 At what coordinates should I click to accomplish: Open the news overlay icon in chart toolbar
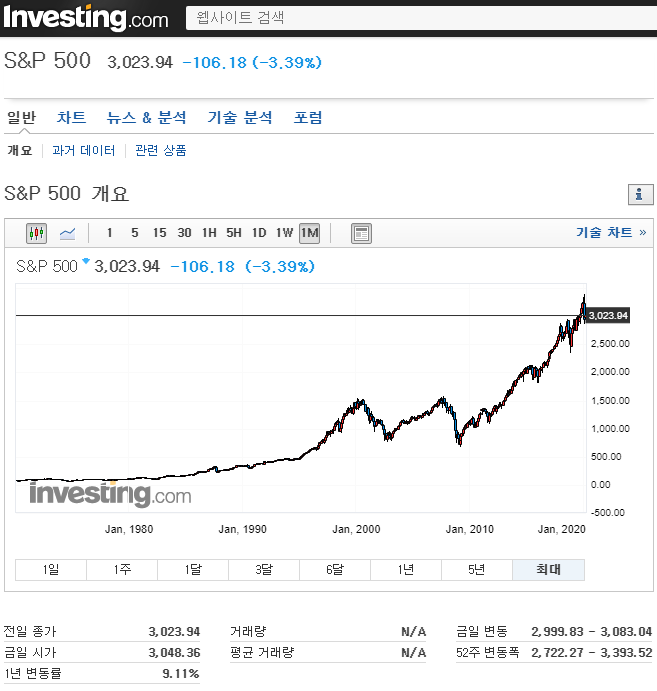361,233
